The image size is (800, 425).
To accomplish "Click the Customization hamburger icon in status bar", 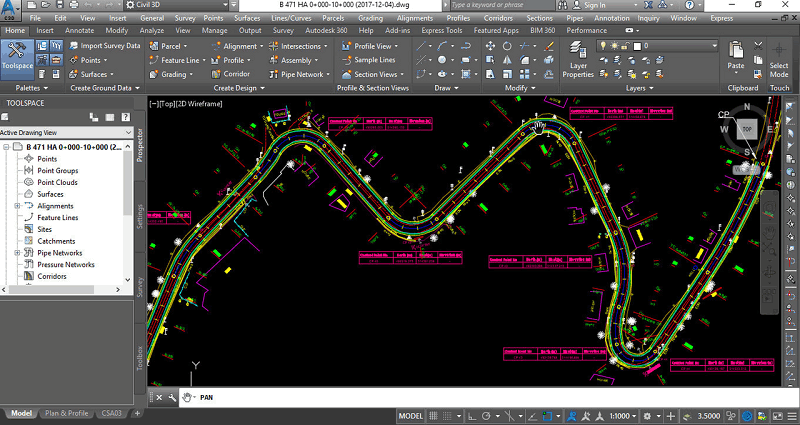I will (792, 416).
